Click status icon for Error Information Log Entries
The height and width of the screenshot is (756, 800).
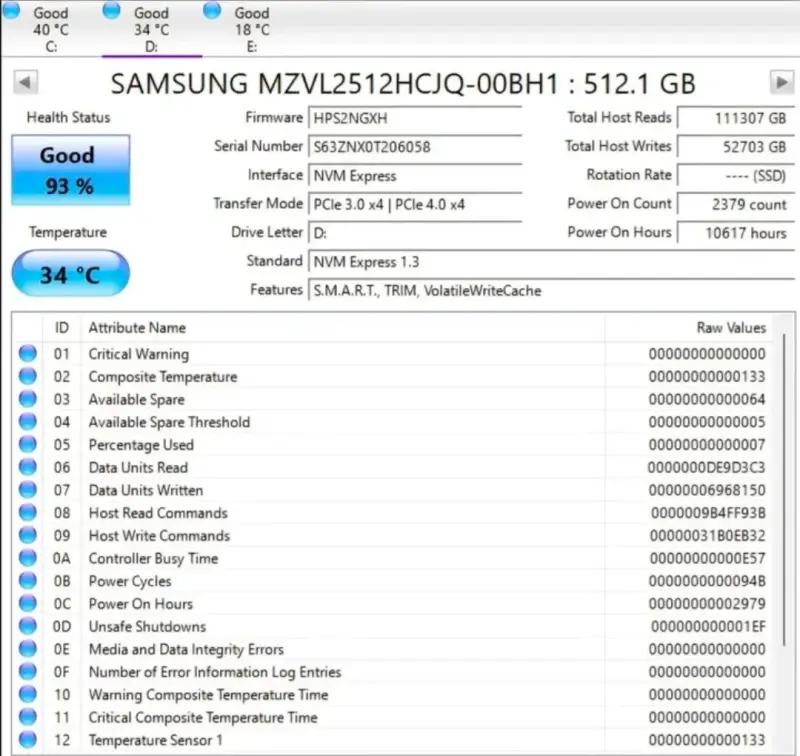coord(28,671)
